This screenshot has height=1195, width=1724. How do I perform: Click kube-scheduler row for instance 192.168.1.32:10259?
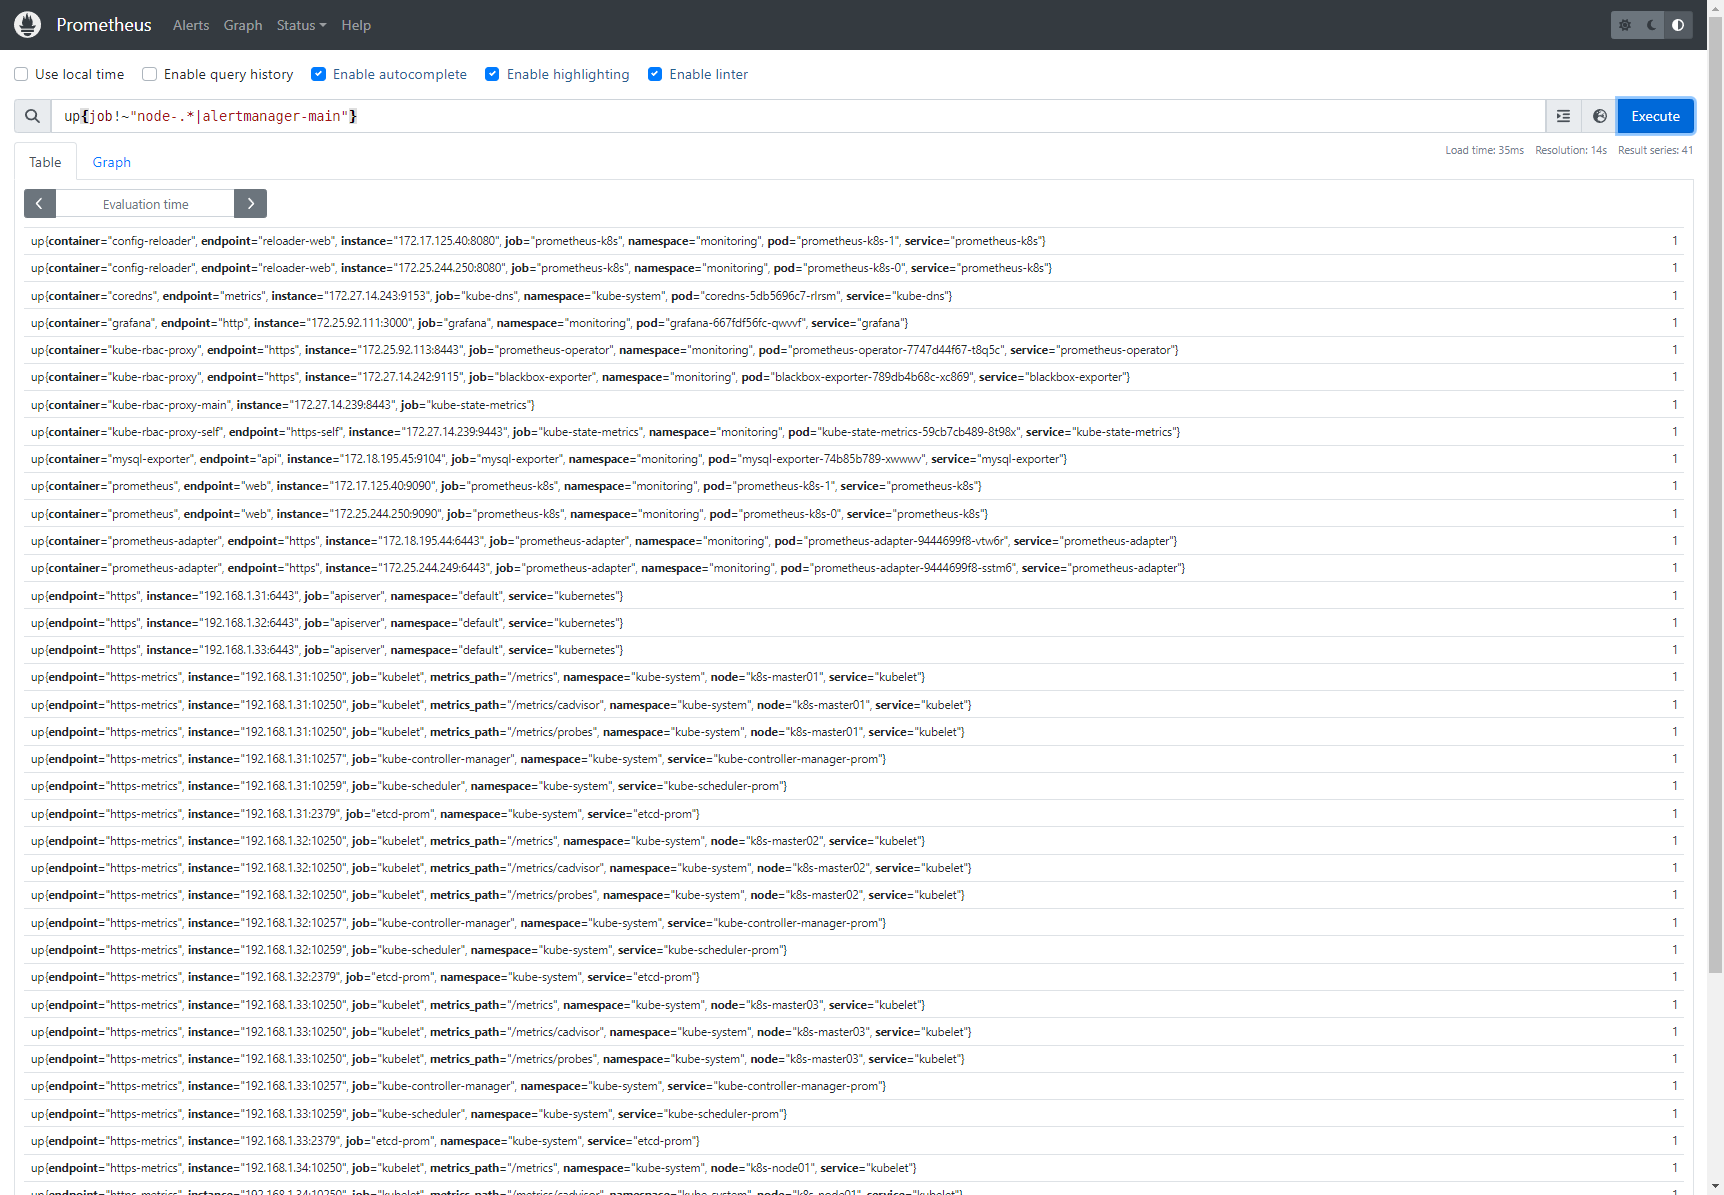[x=854, y=950]
